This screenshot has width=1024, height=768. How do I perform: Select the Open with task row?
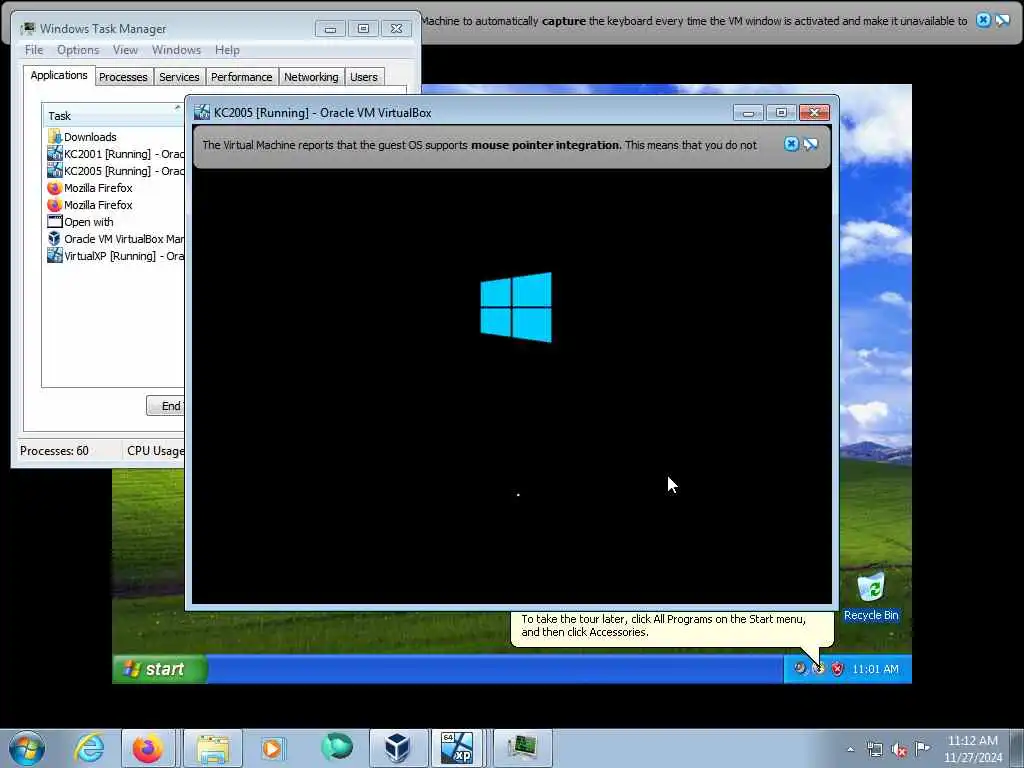(x=115, y=221)
